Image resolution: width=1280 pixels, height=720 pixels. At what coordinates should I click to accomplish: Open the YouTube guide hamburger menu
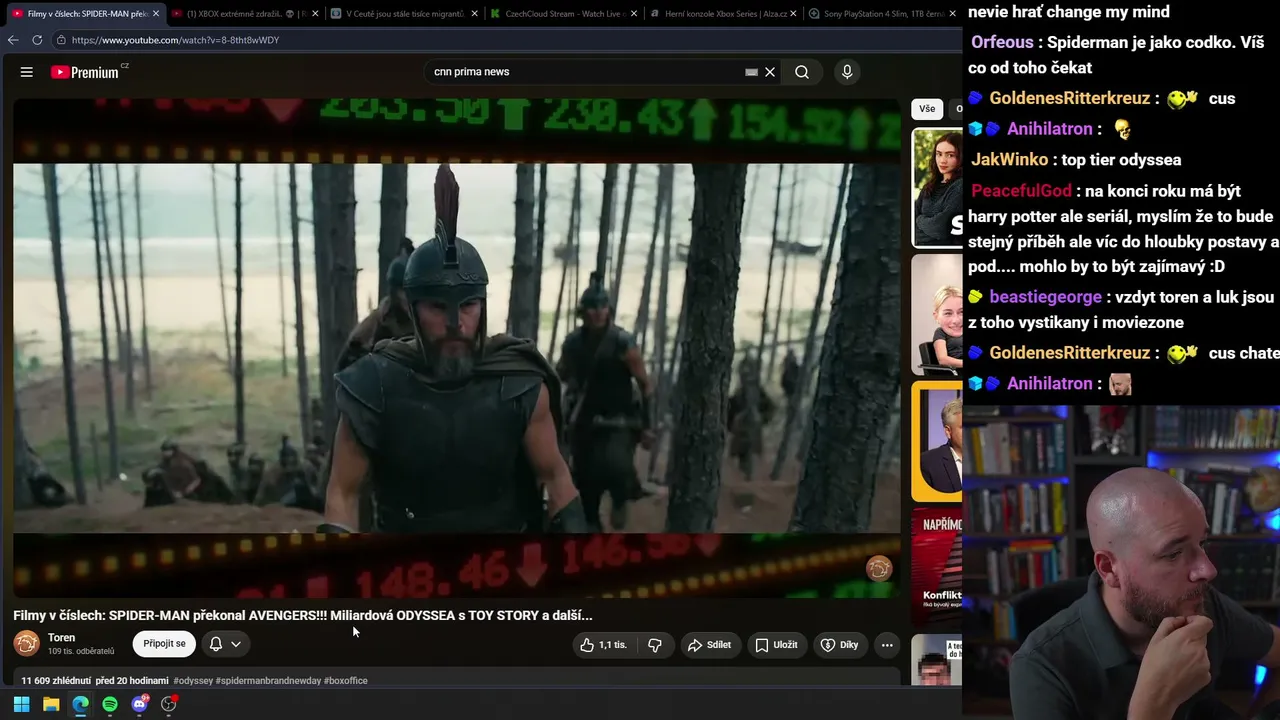(27, 72)
